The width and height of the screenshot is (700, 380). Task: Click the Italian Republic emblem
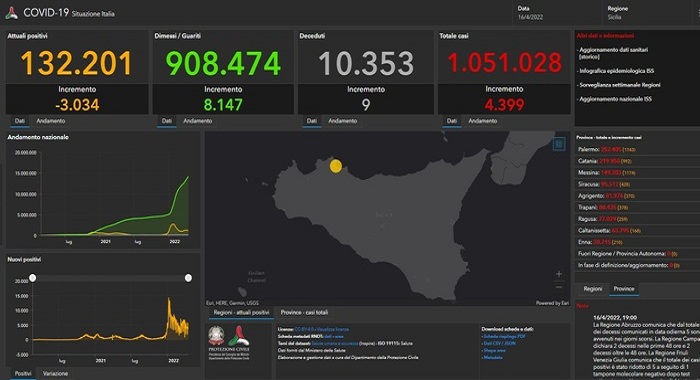(x=217, y=336)
